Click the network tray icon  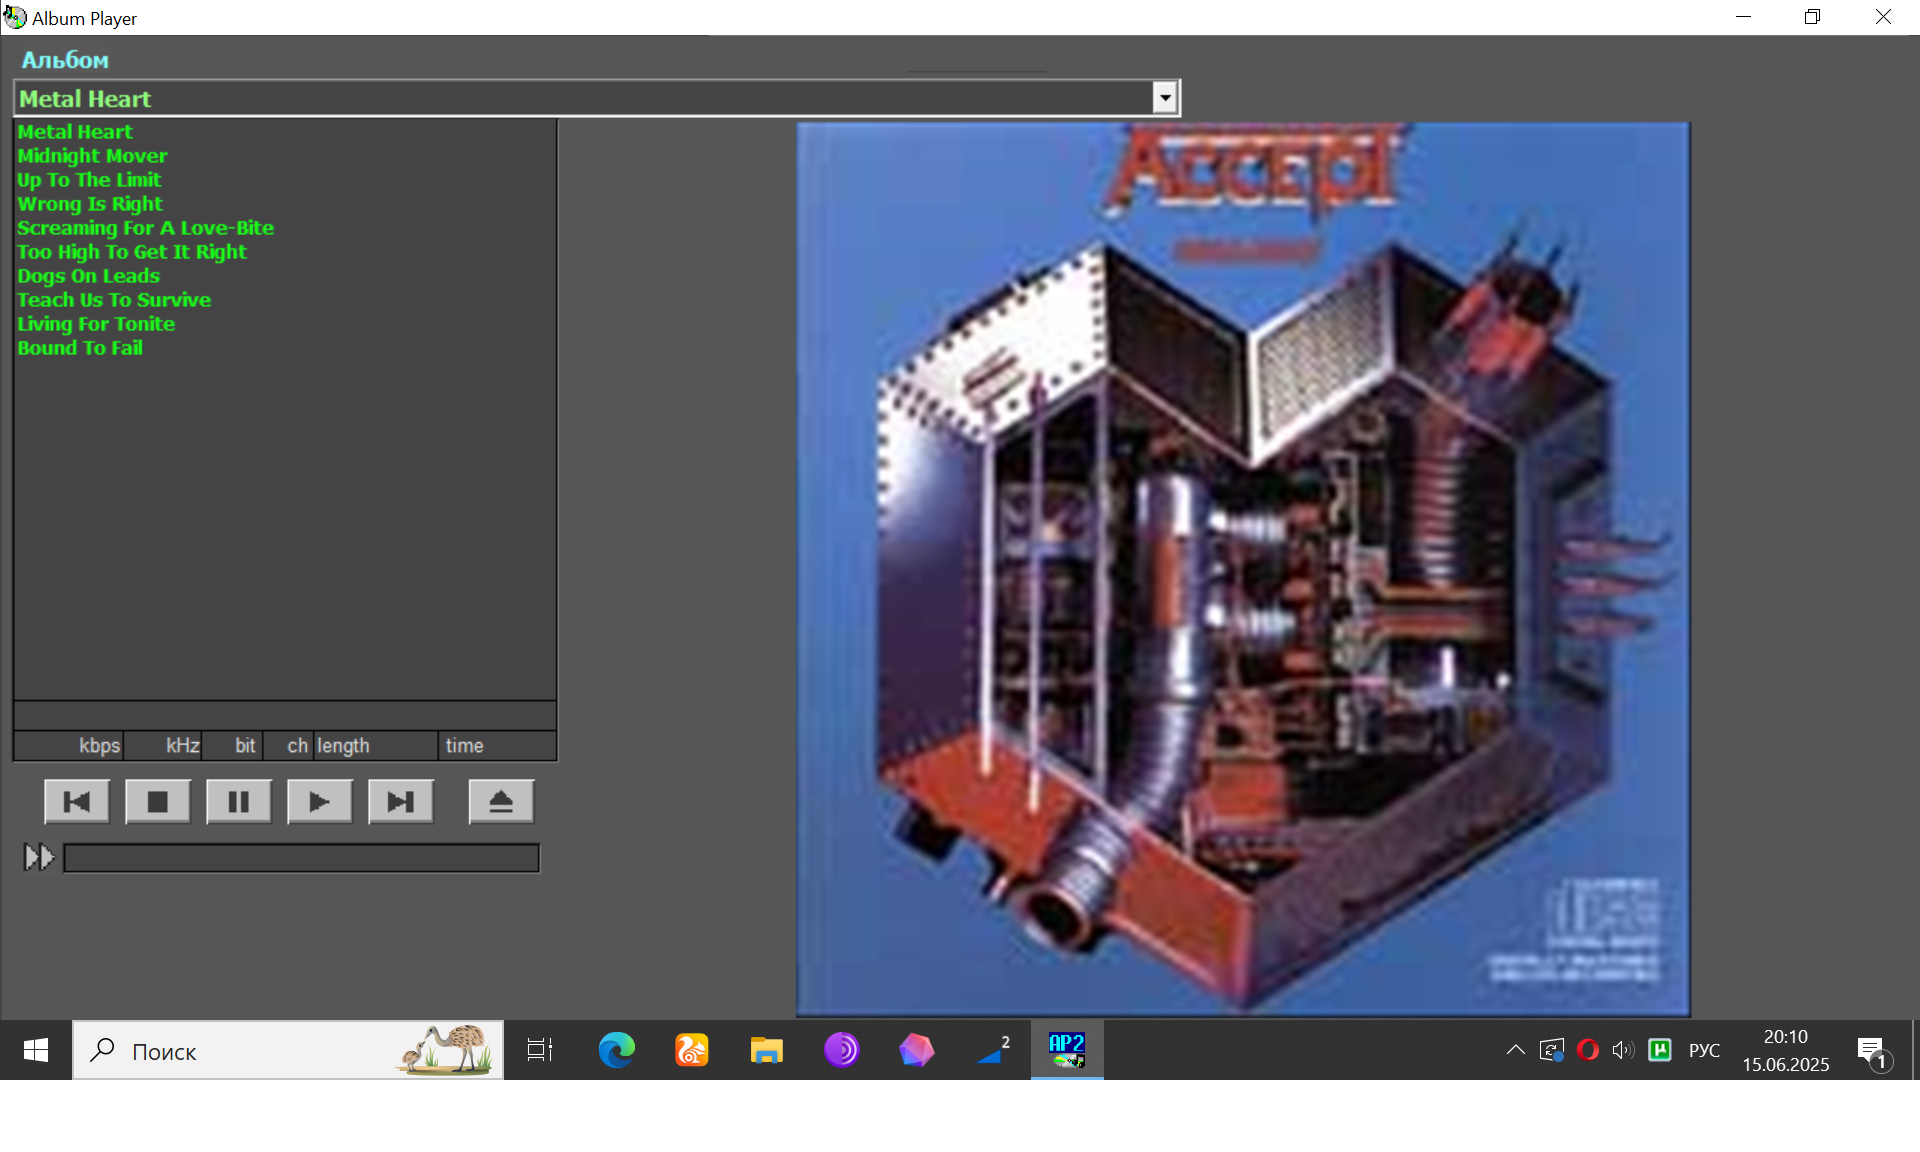[1552, 1050]
